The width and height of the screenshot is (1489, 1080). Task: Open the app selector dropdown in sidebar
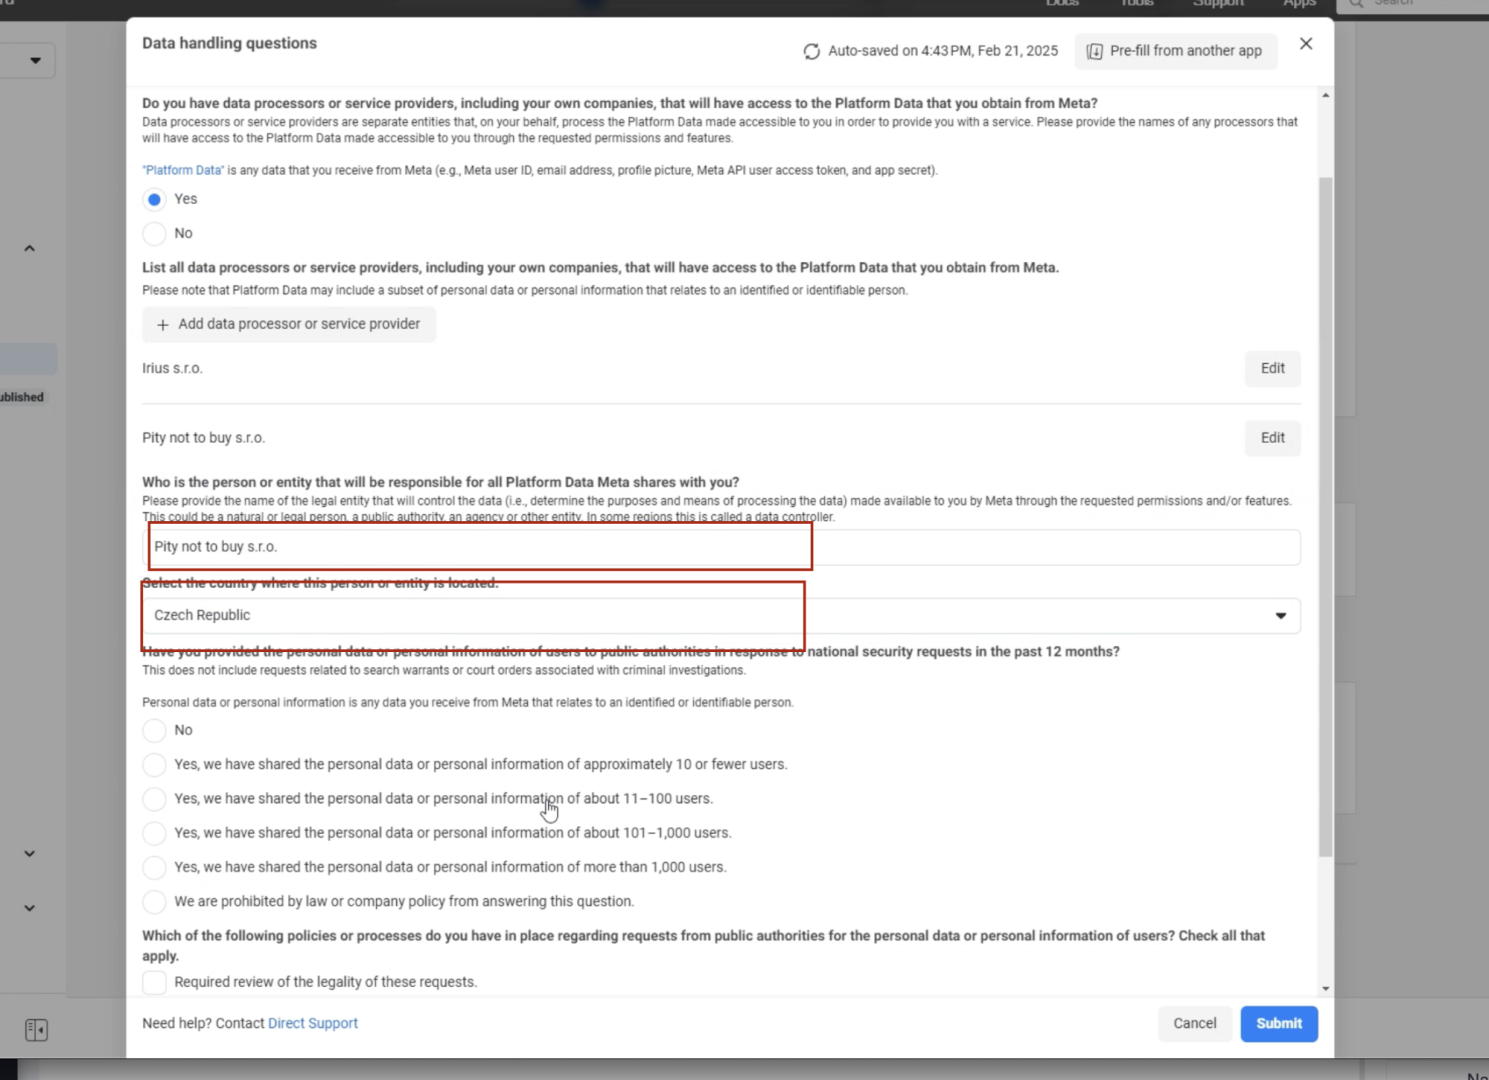tap(35, 61)
